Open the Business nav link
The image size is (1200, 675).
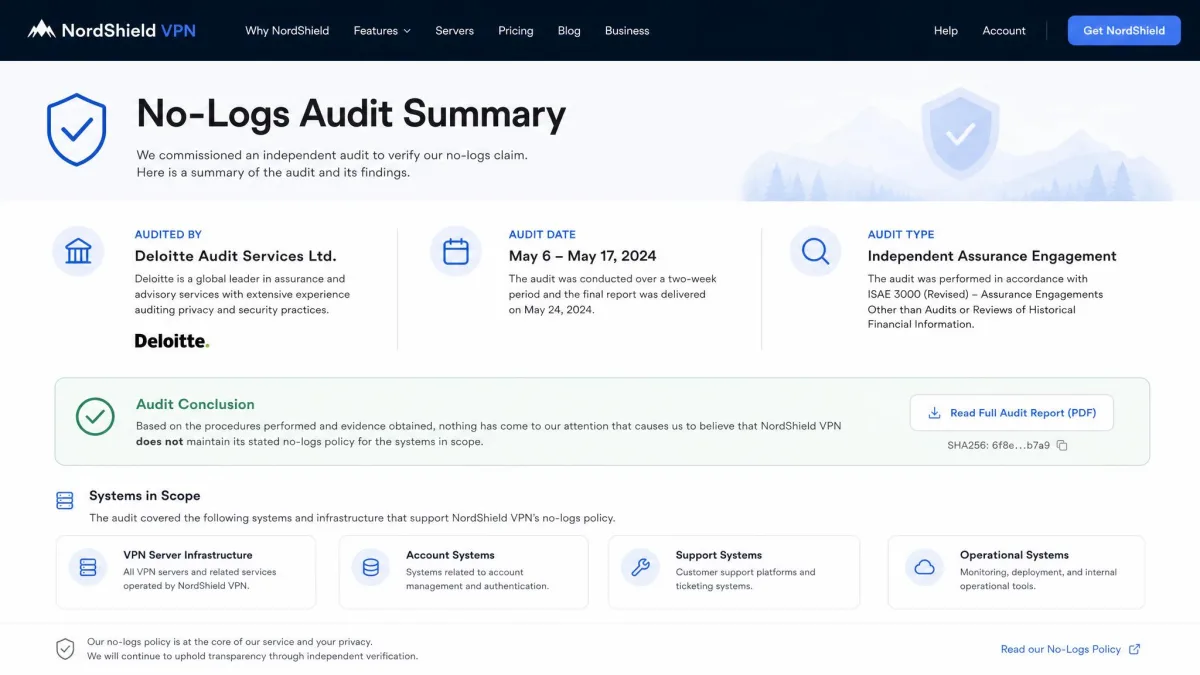tap(627, 31)
